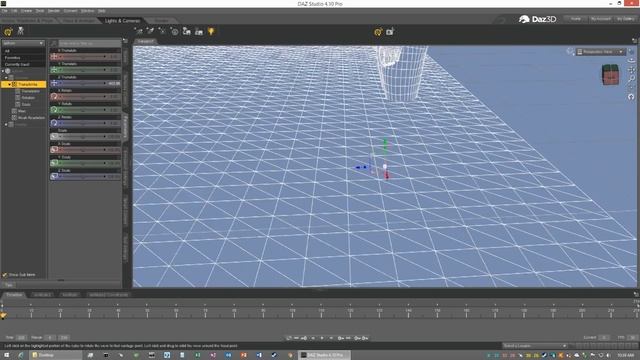
Task: Click the X Scale slider track
Action: [82, 150]
